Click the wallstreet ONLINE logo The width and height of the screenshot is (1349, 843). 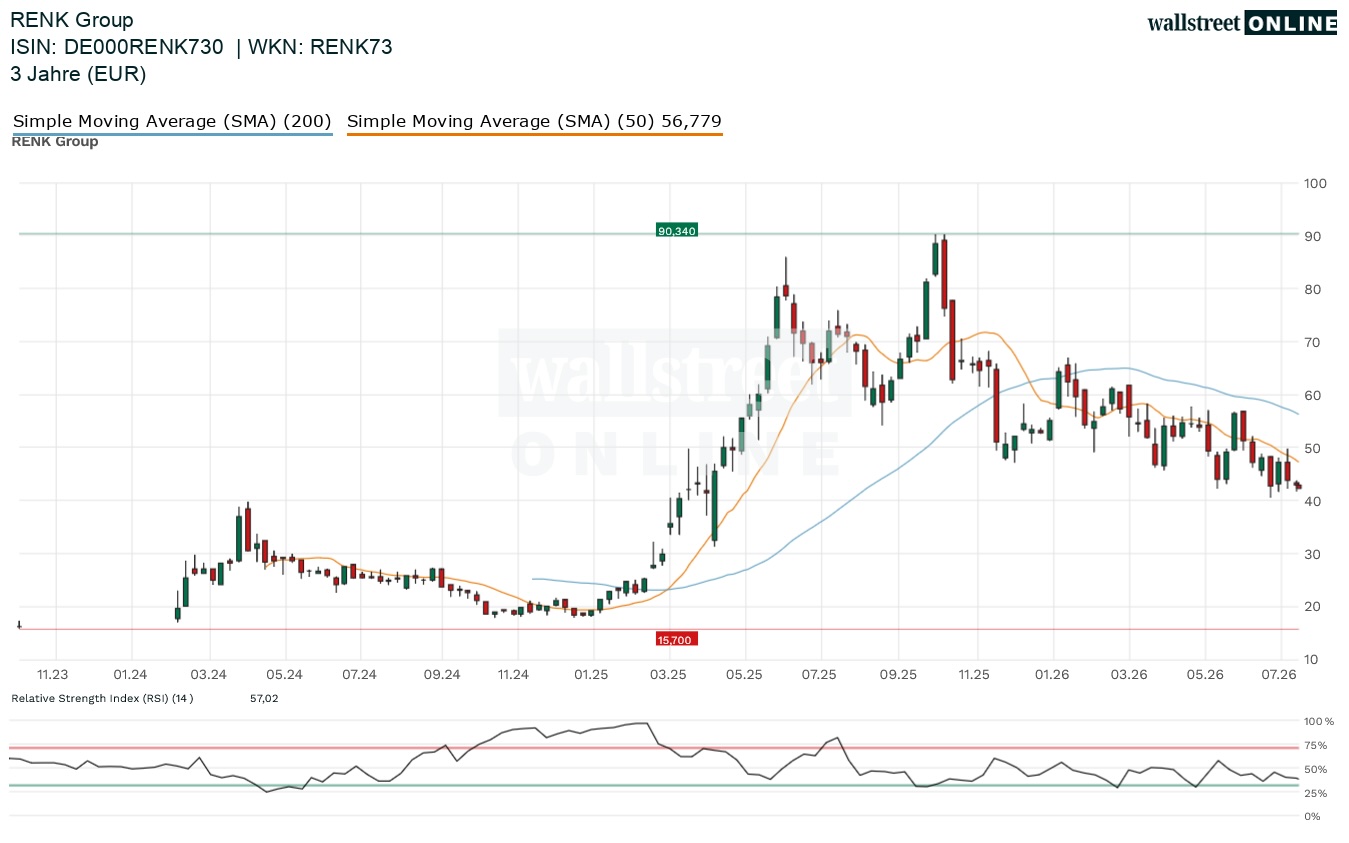coord(1241,23)
